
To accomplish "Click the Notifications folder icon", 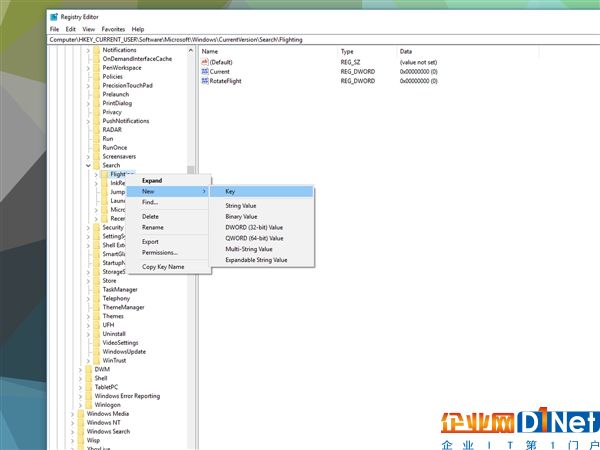I will click(96, 50).
